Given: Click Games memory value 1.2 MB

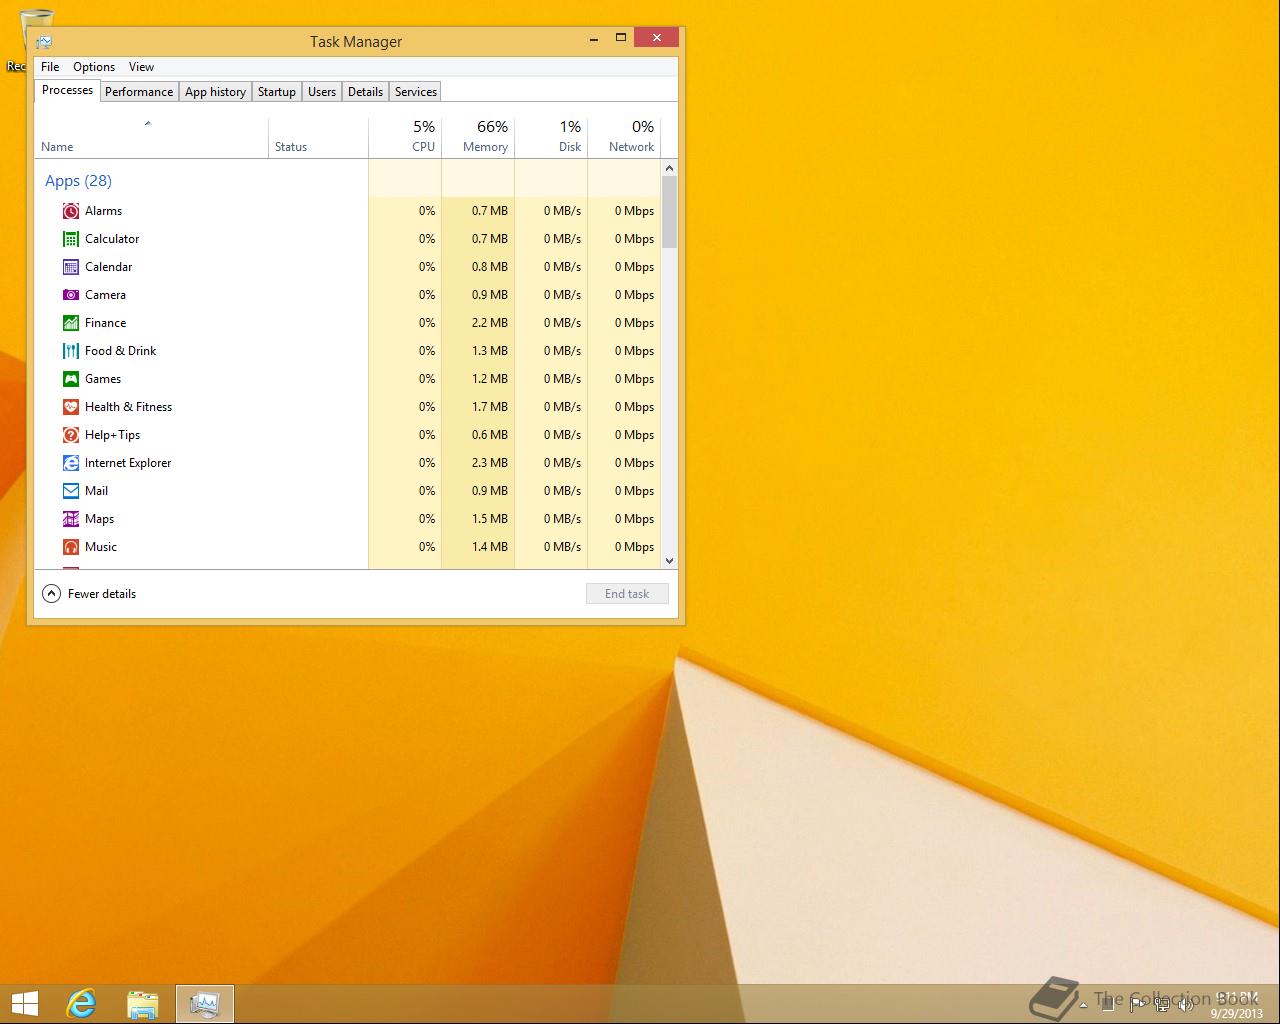Looking at the screenshot, I should [490, 379].
